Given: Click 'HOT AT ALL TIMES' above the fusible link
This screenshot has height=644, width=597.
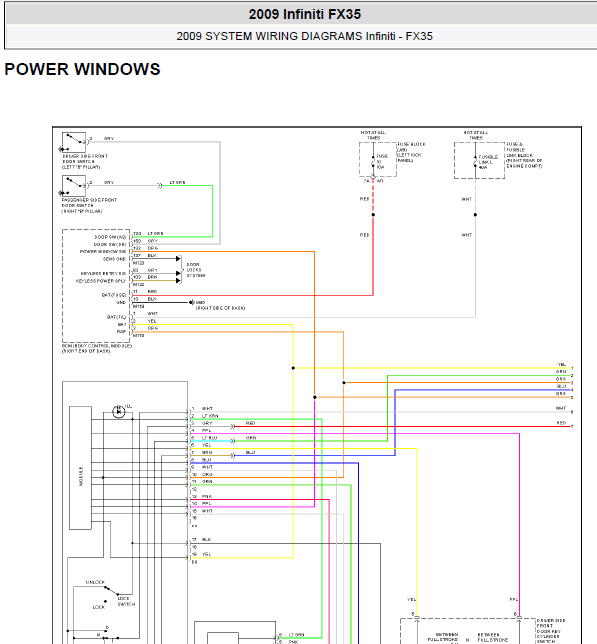Looking at the screenshot, I should tap(475, 135).
